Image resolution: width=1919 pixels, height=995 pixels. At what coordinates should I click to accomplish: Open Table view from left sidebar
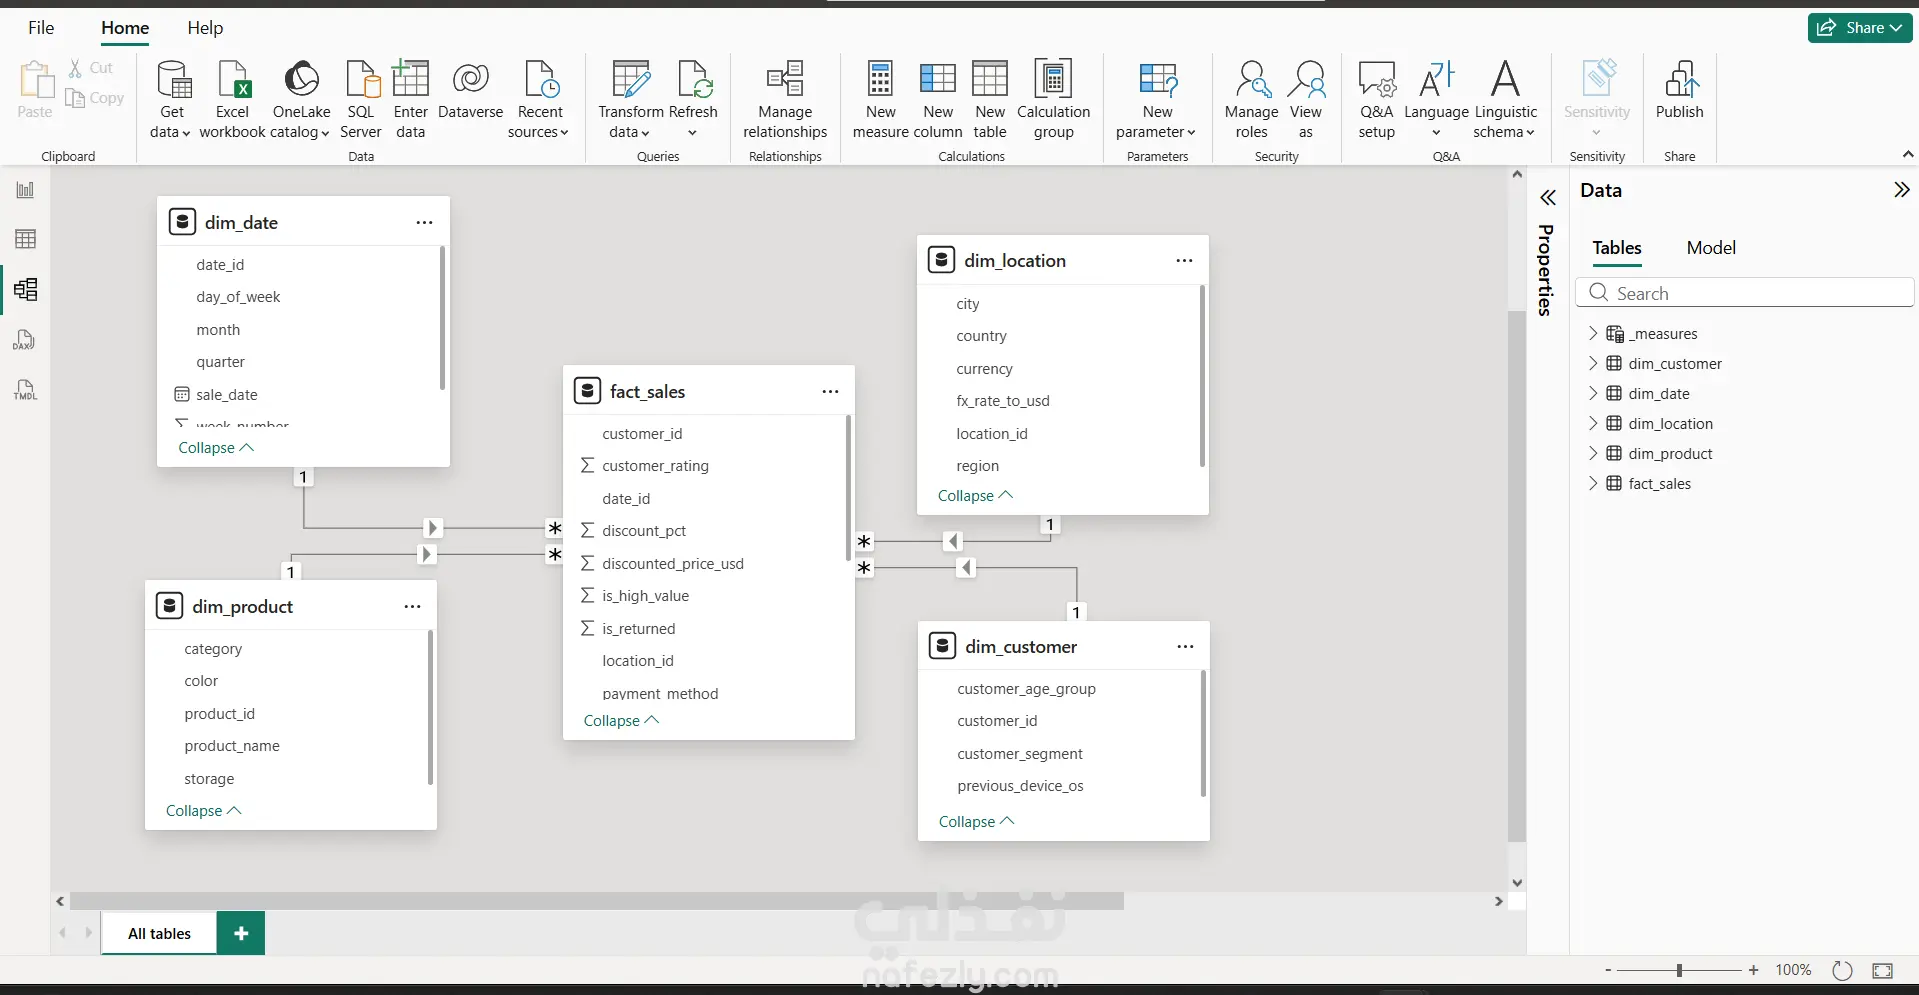pos(25,239)
